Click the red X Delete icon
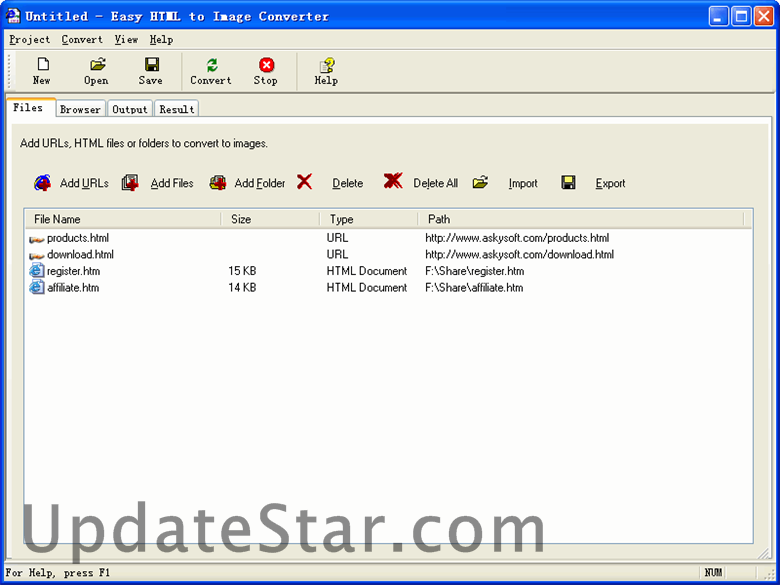This screenshot has height=585, width=780. [x=304, y=182]
